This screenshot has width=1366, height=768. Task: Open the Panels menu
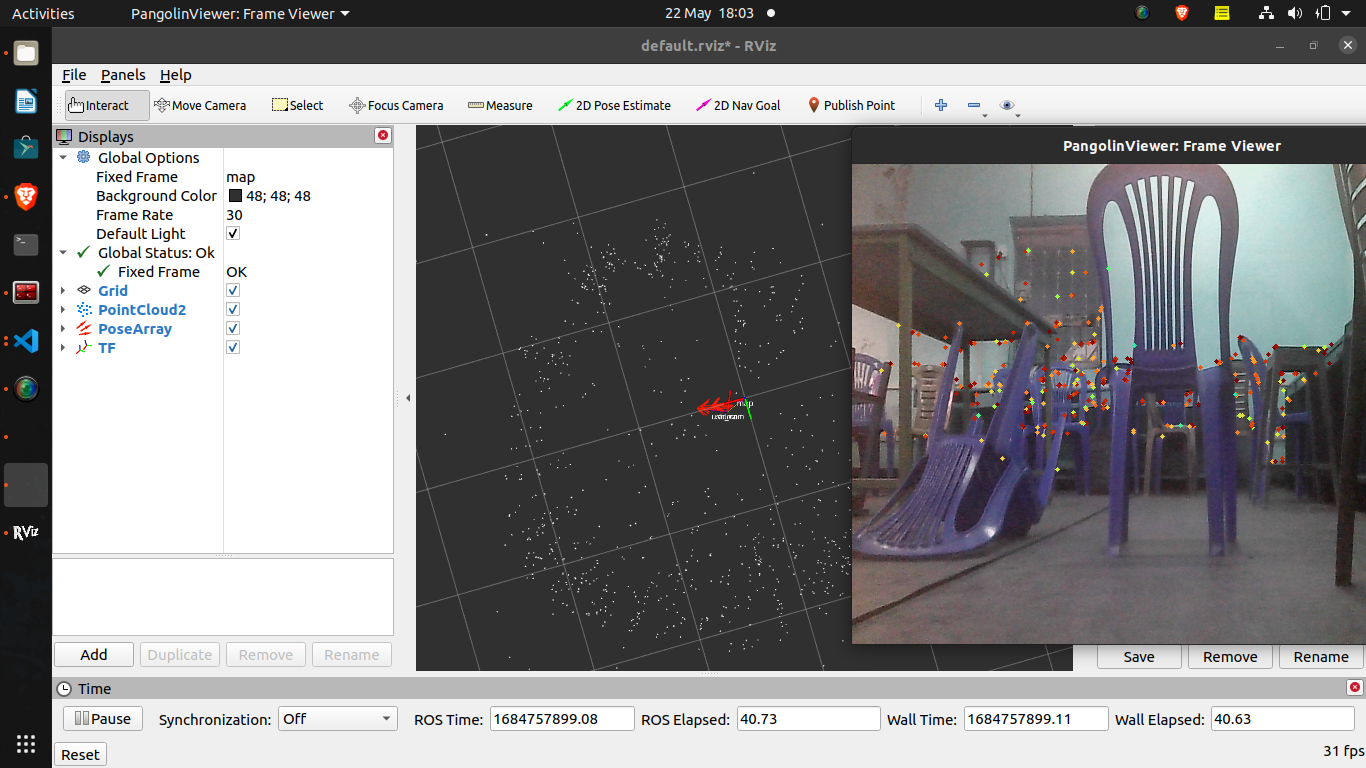coord(122,75)
